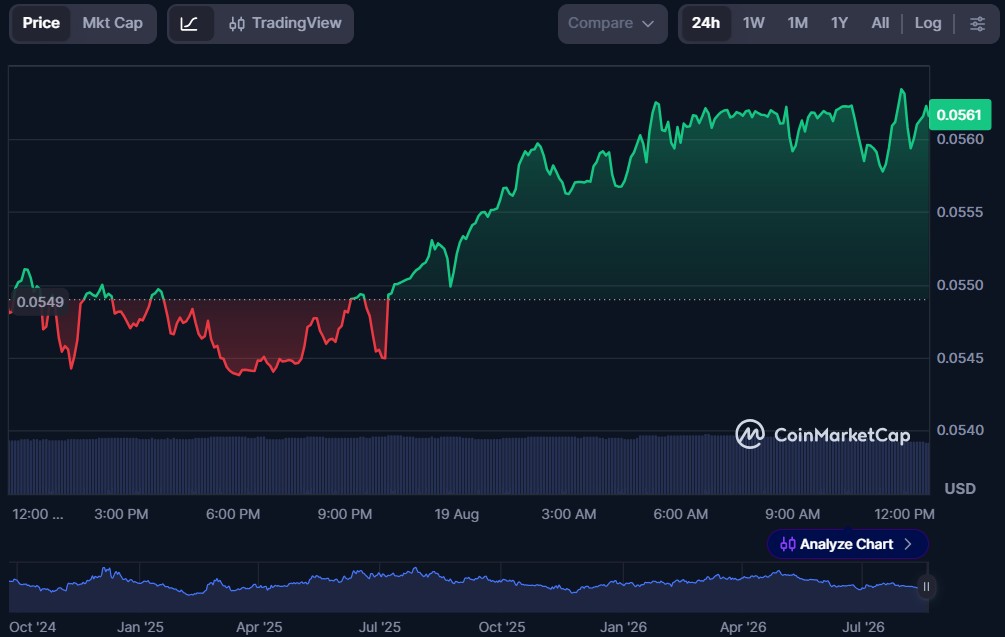1005x637 pixels.
Task: Click the 9:00 AM time axis label
Action: click(792, 514)
